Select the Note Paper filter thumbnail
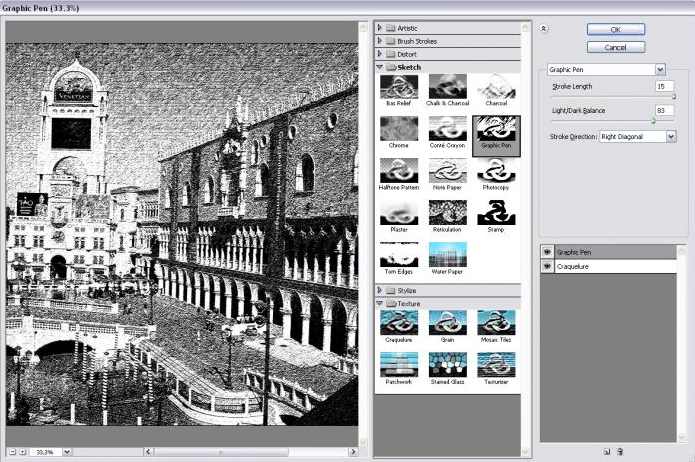The height and width of the screenshot is (462, 695). pos(447,171)
